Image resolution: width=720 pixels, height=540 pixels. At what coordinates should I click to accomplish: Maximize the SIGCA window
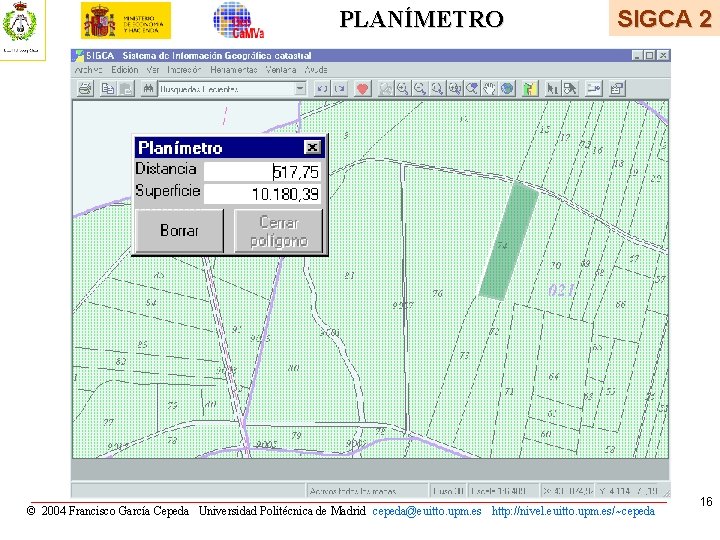649,56
